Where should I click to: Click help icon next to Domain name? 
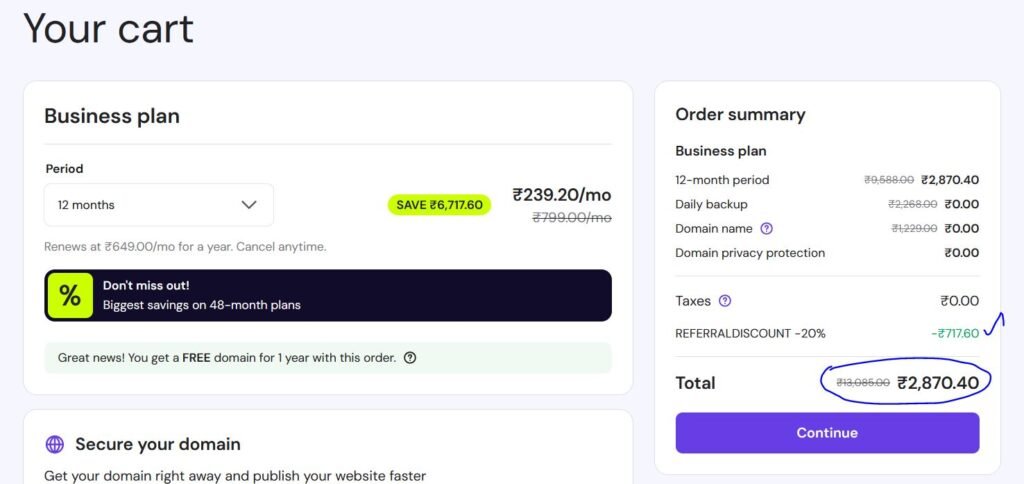[x=767, y=229]
